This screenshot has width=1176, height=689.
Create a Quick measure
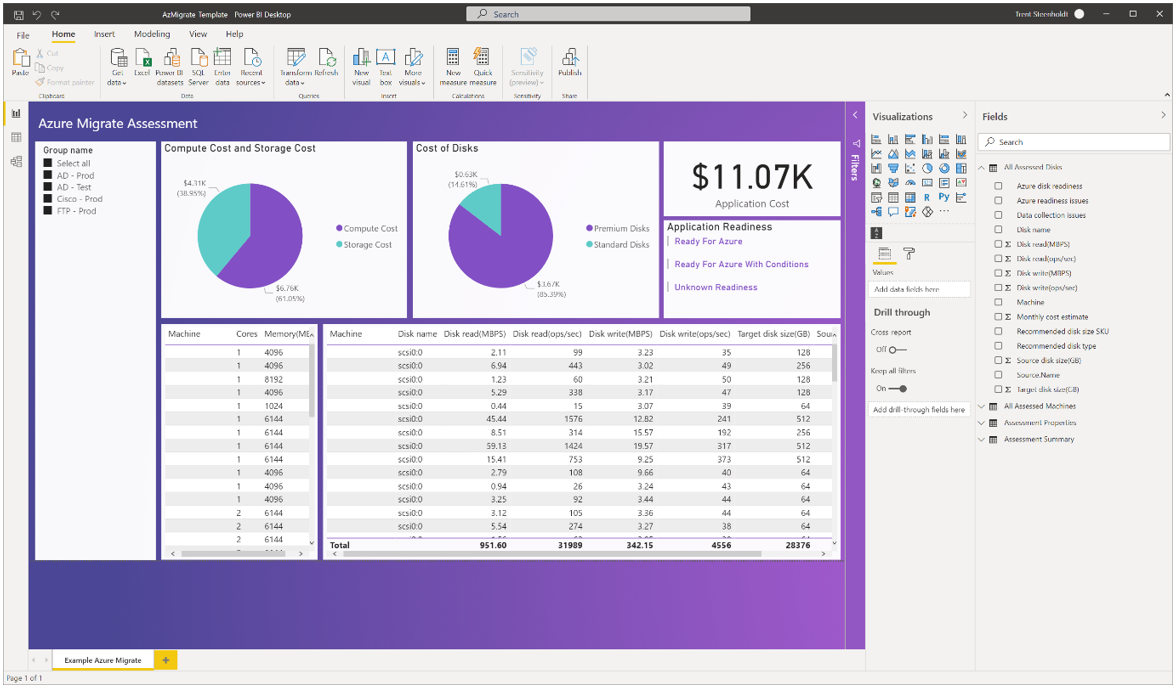(483, 66)
